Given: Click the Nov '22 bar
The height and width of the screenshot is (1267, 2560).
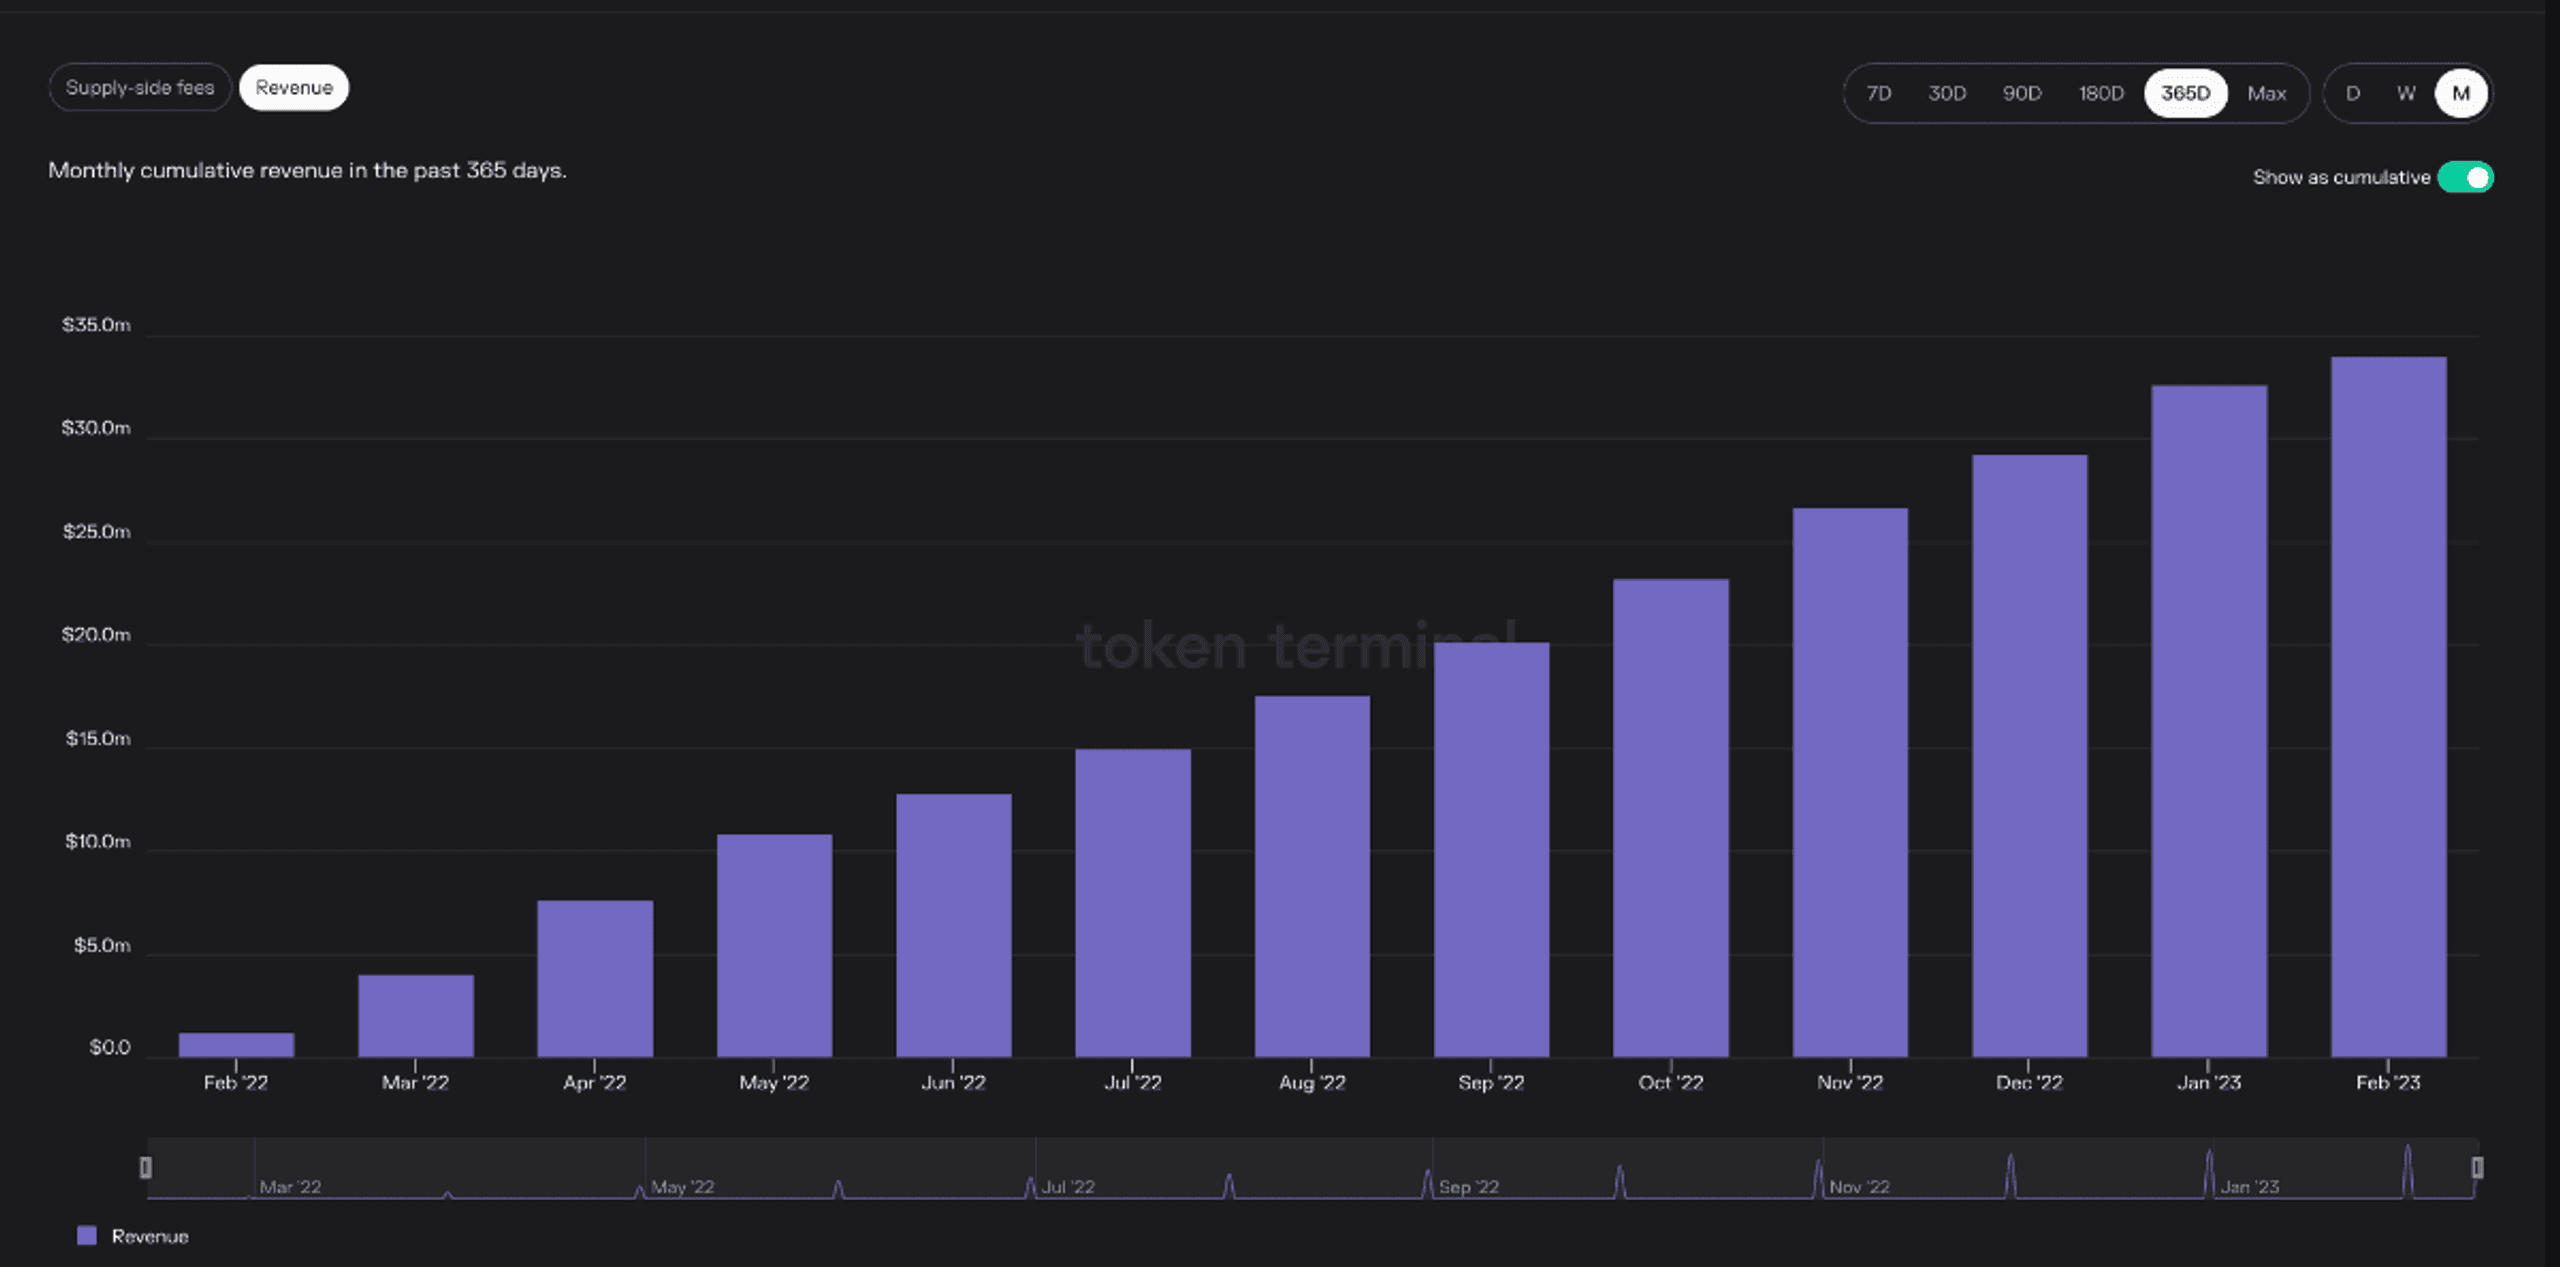Looking at the screenshot, I should click(x=1850, y=783).
